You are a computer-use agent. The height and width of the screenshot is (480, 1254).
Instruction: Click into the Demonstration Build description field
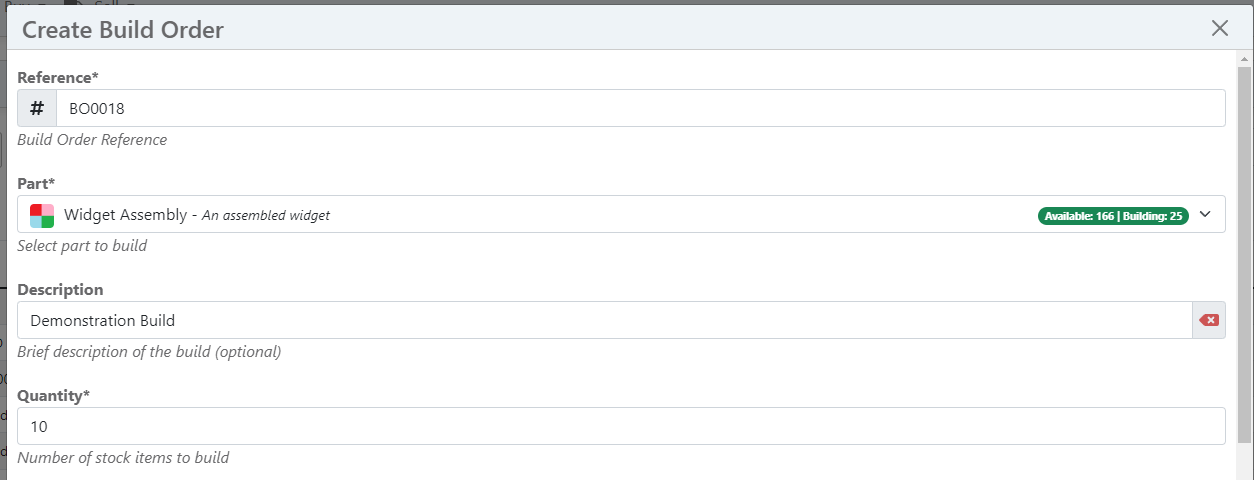(x=604, y=320)
